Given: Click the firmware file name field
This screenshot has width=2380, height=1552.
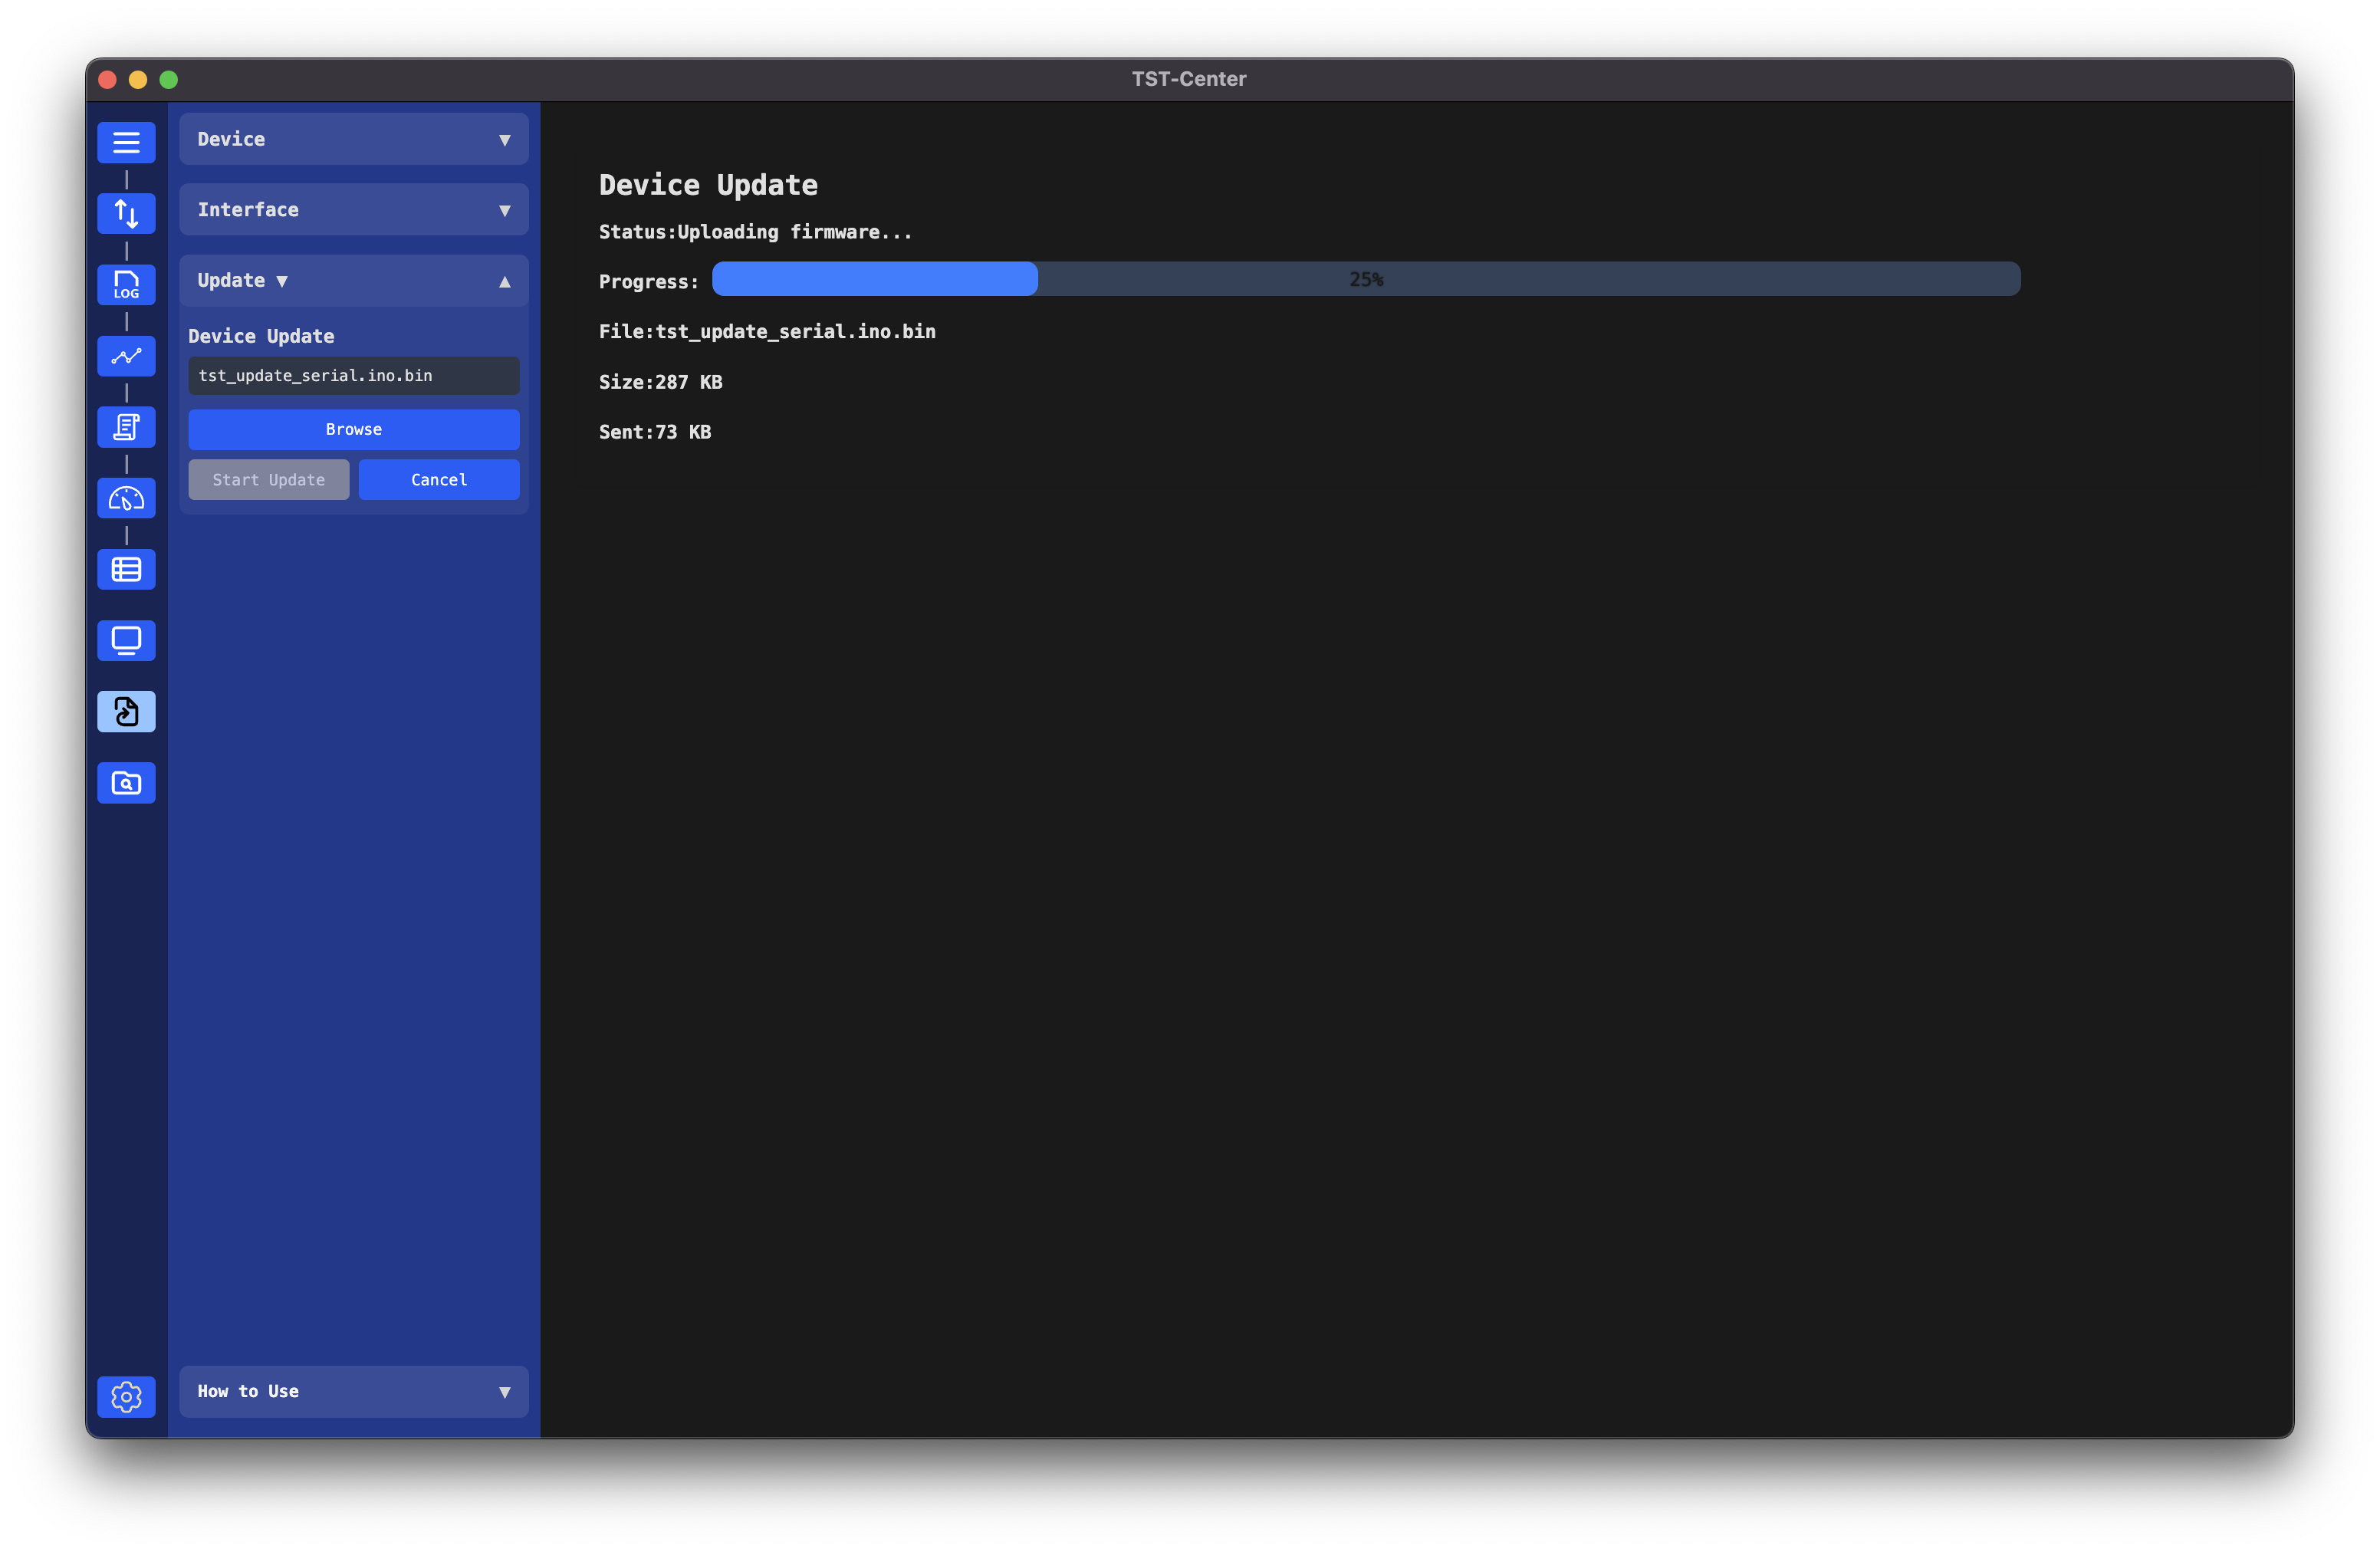Looking at the screenshot, I should [354, 376].
